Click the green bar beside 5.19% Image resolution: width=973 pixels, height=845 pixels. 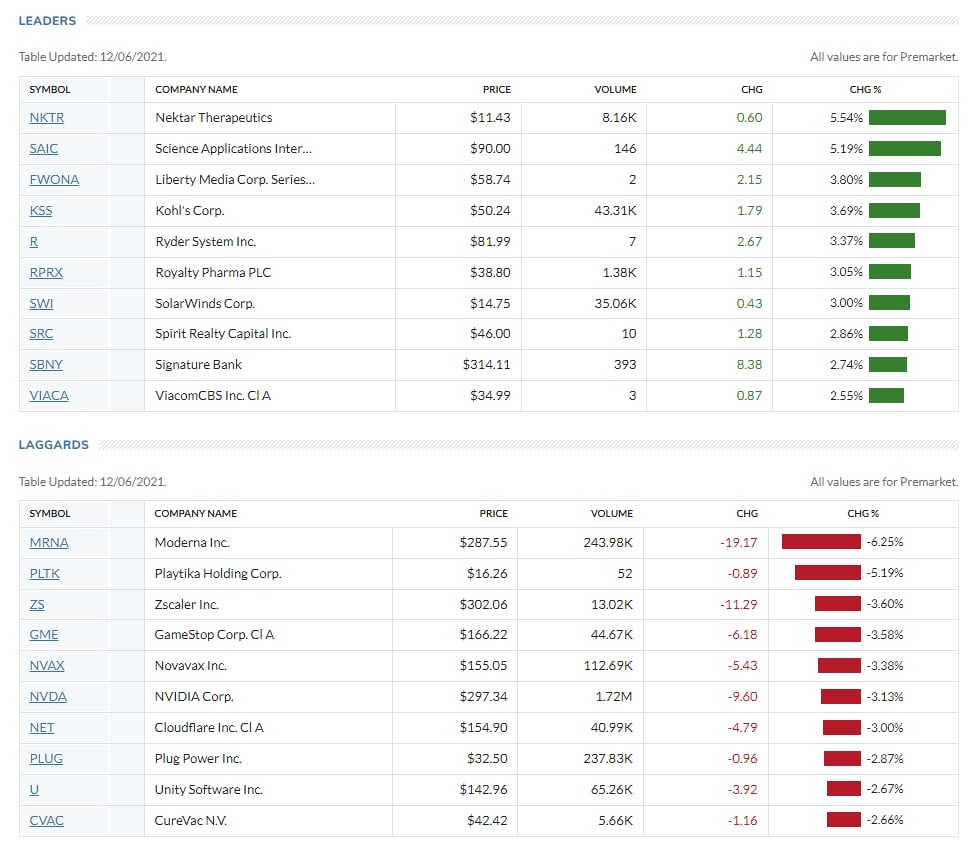pos(905,148)
